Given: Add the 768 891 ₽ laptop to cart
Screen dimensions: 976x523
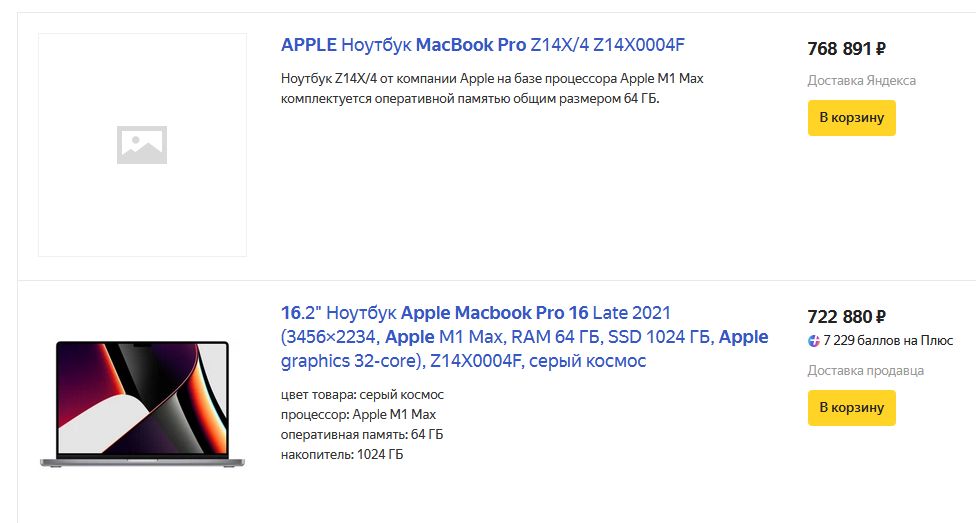Looking at the screenshot, I should click(x=851, y=118).
